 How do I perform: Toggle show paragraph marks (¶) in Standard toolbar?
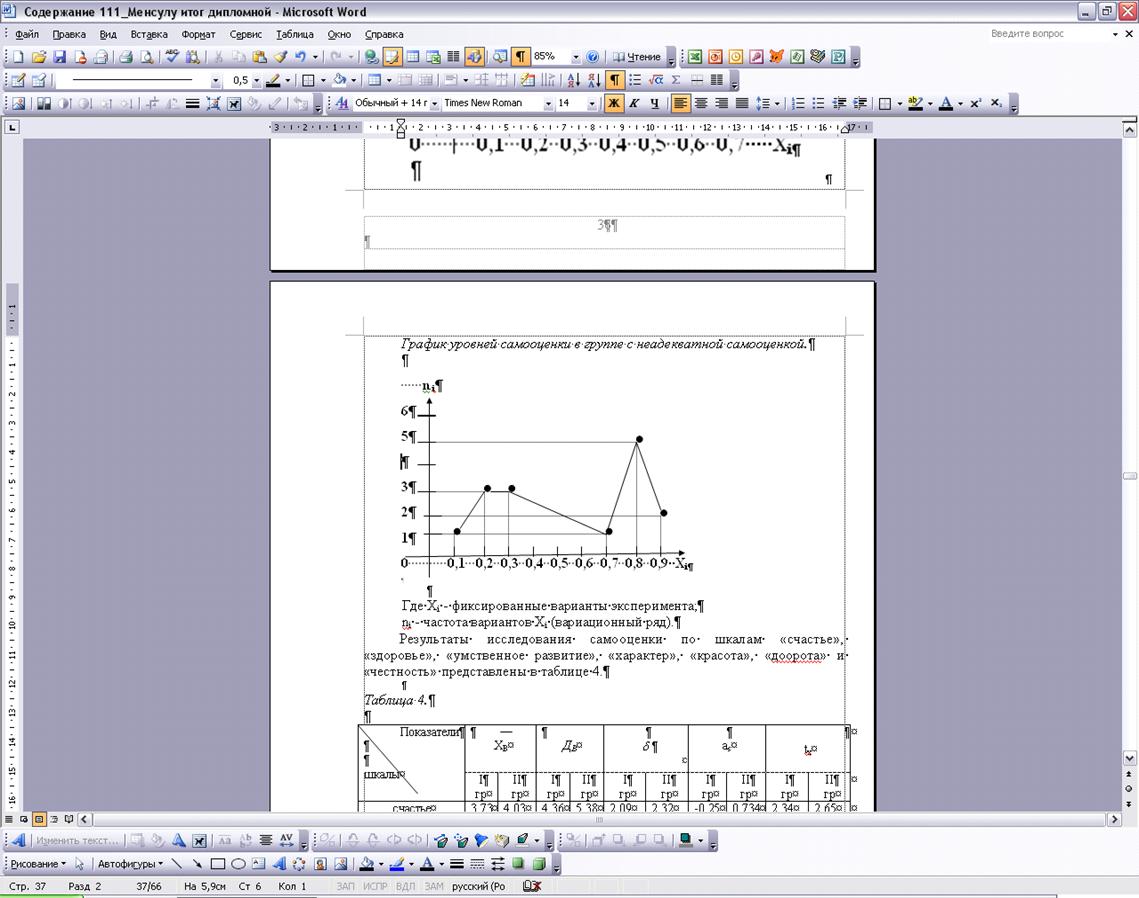pos(520,57)
